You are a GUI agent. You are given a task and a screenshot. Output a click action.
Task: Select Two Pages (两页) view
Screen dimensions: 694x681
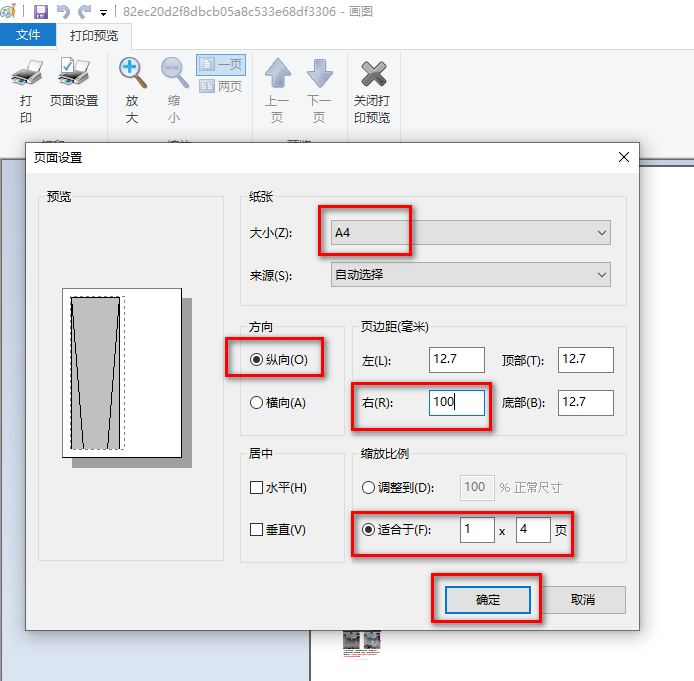[220, 87]
